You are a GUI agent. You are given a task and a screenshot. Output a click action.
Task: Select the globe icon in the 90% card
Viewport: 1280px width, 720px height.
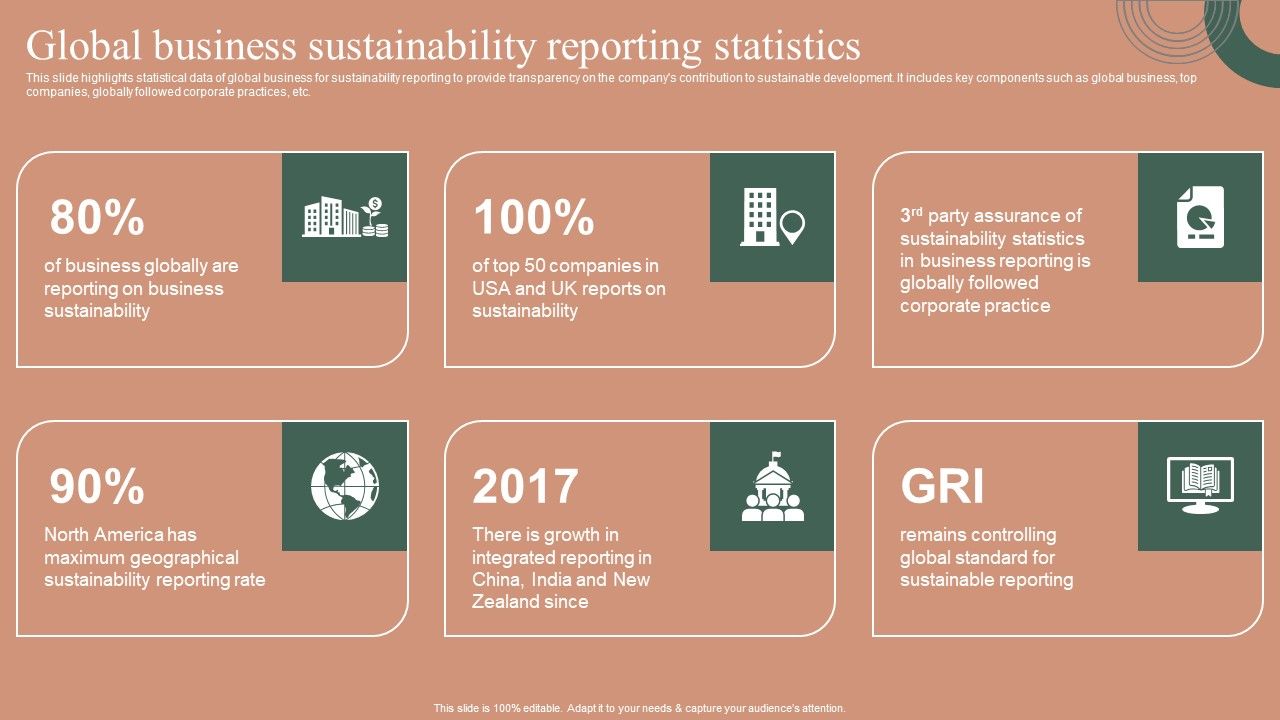click(345, 486)
